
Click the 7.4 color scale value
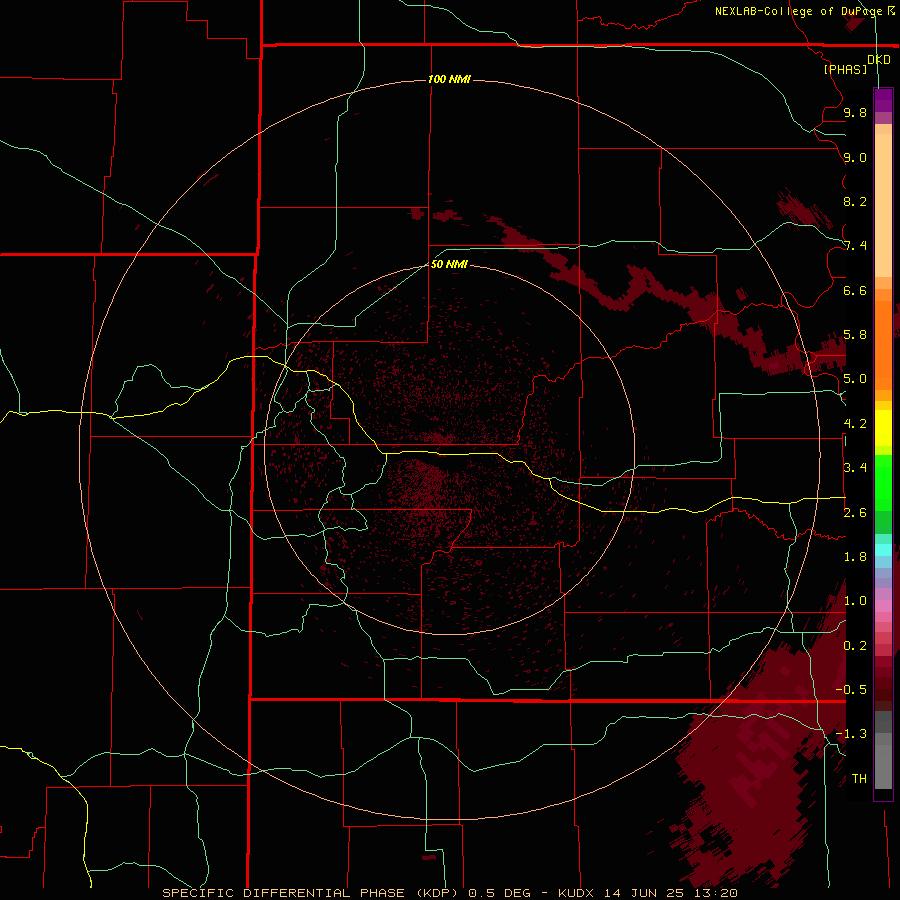[855, 246]
